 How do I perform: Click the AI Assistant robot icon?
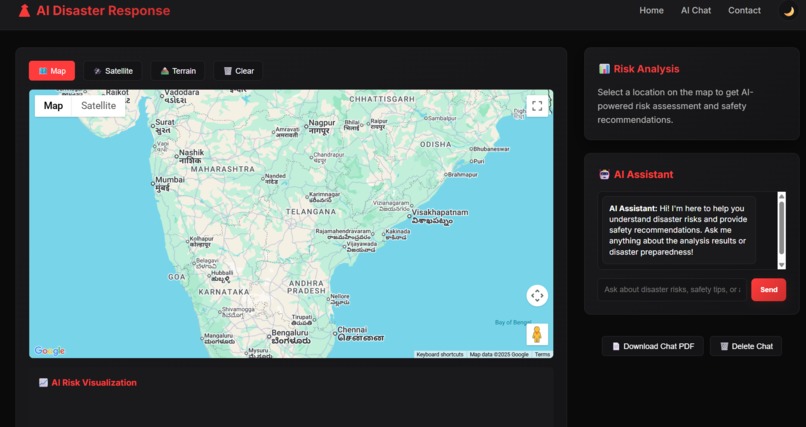coord(604,174)
